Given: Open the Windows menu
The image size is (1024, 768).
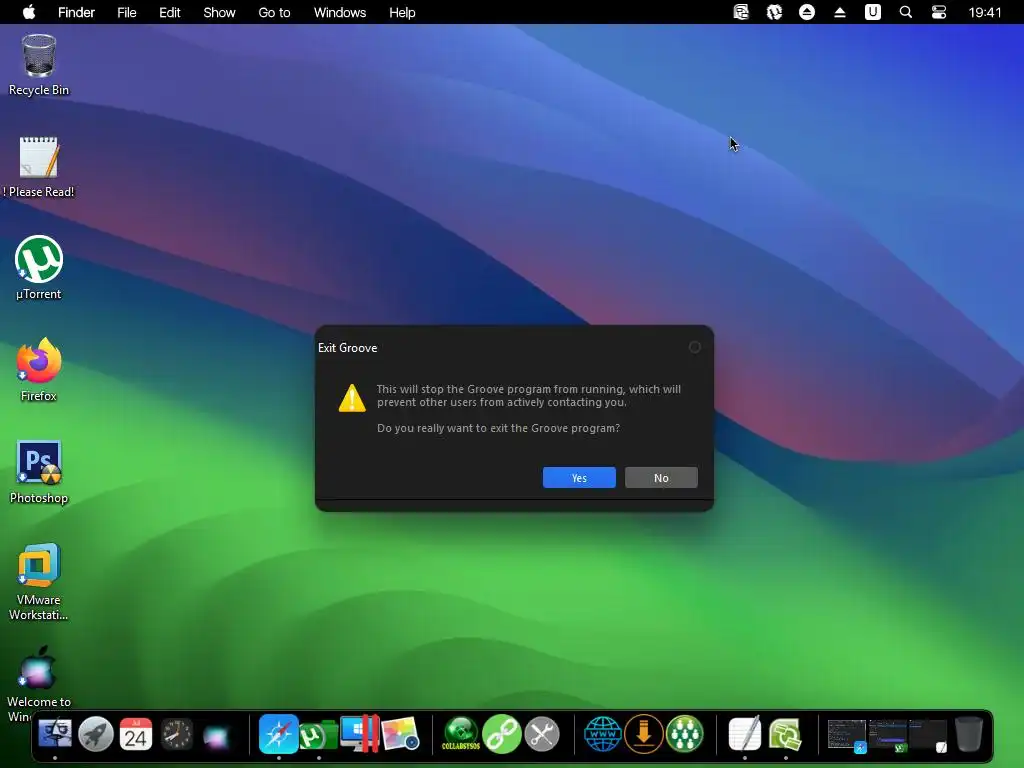Looking at the screenshot, I should coord(340,12).
